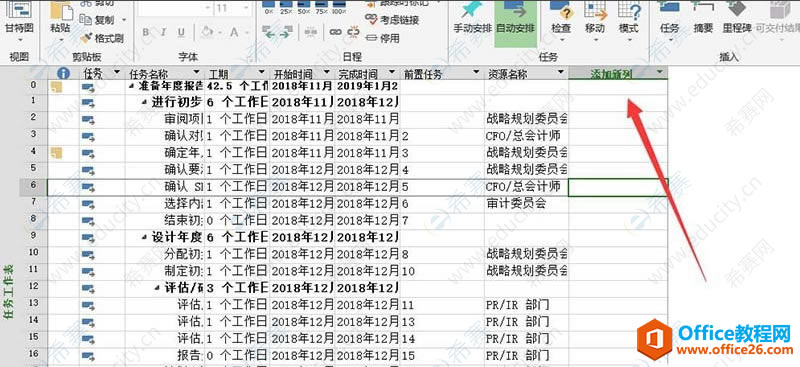Collapse the 设计年度 summary task row
Screen dimensions: 800x367
[x=146, y=237]
